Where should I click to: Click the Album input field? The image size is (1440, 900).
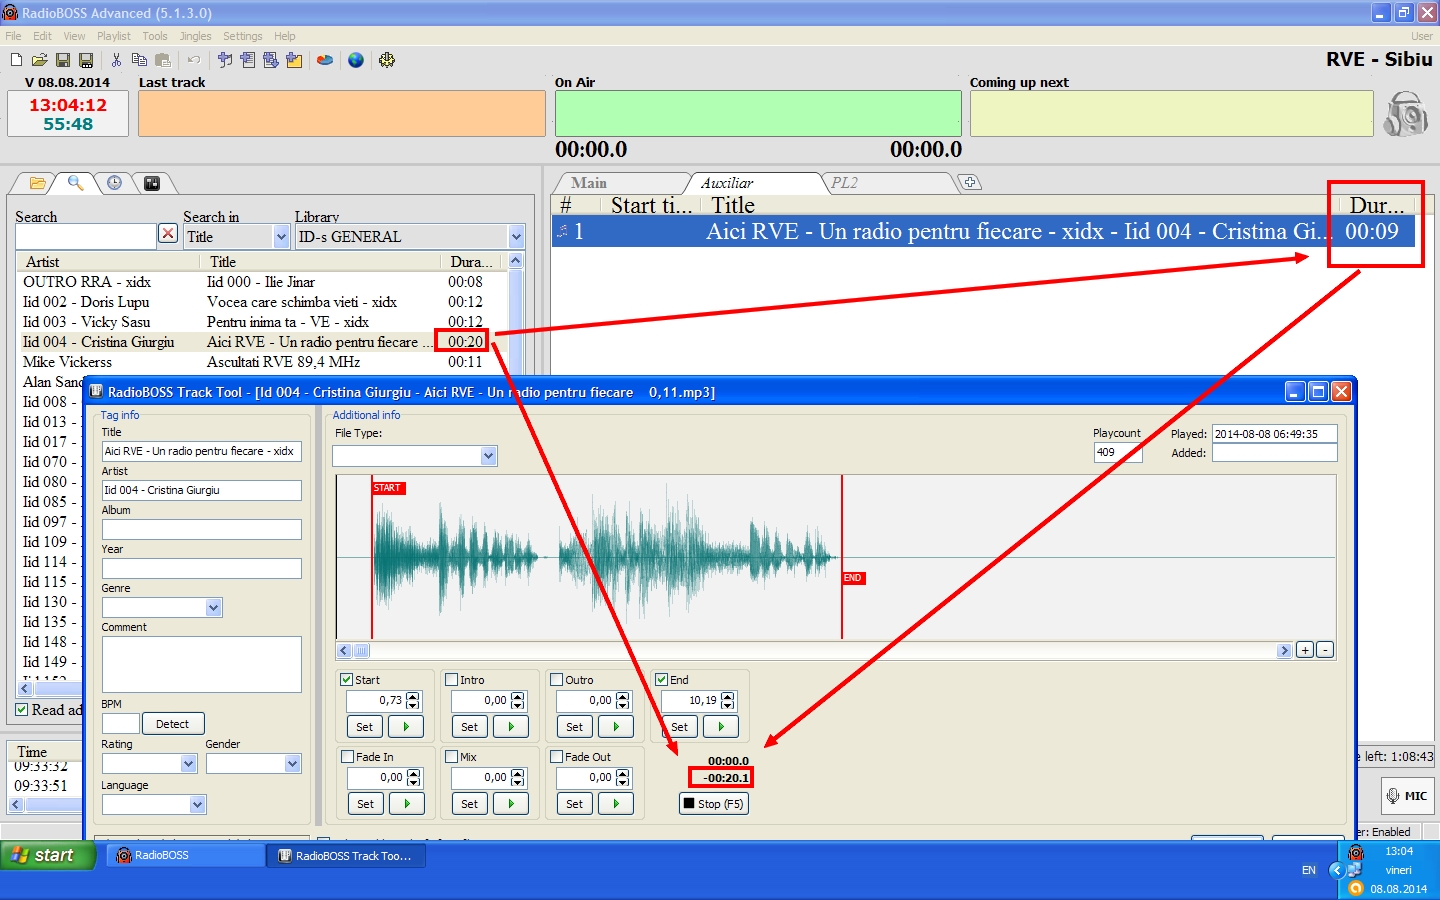coord(202,529)
